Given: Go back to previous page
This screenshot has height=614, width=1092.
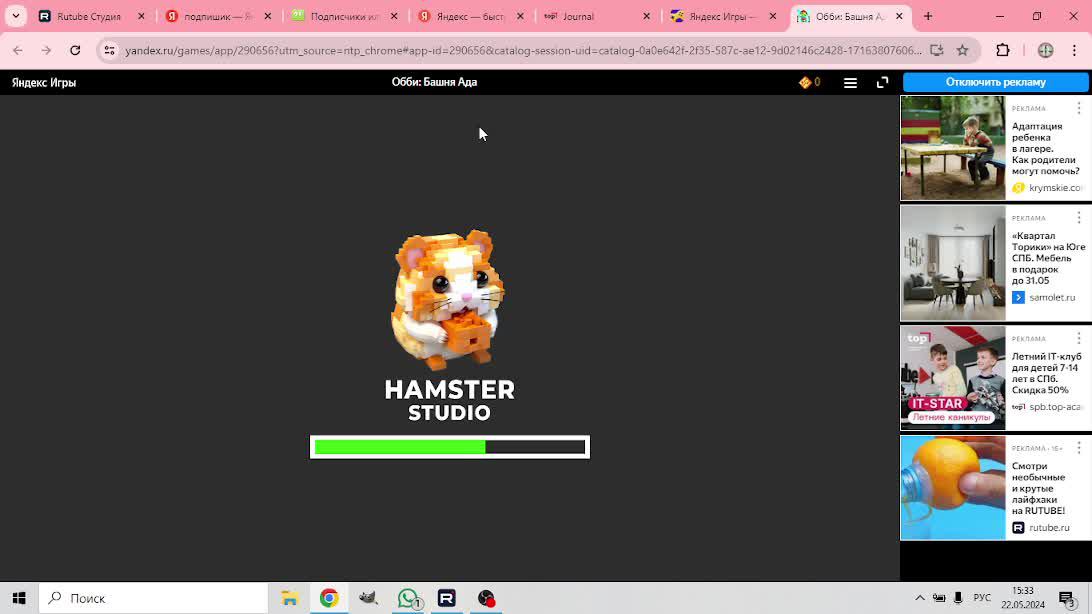Looking at the screenshot, I should pyautogui.click(x=17, y=50).
